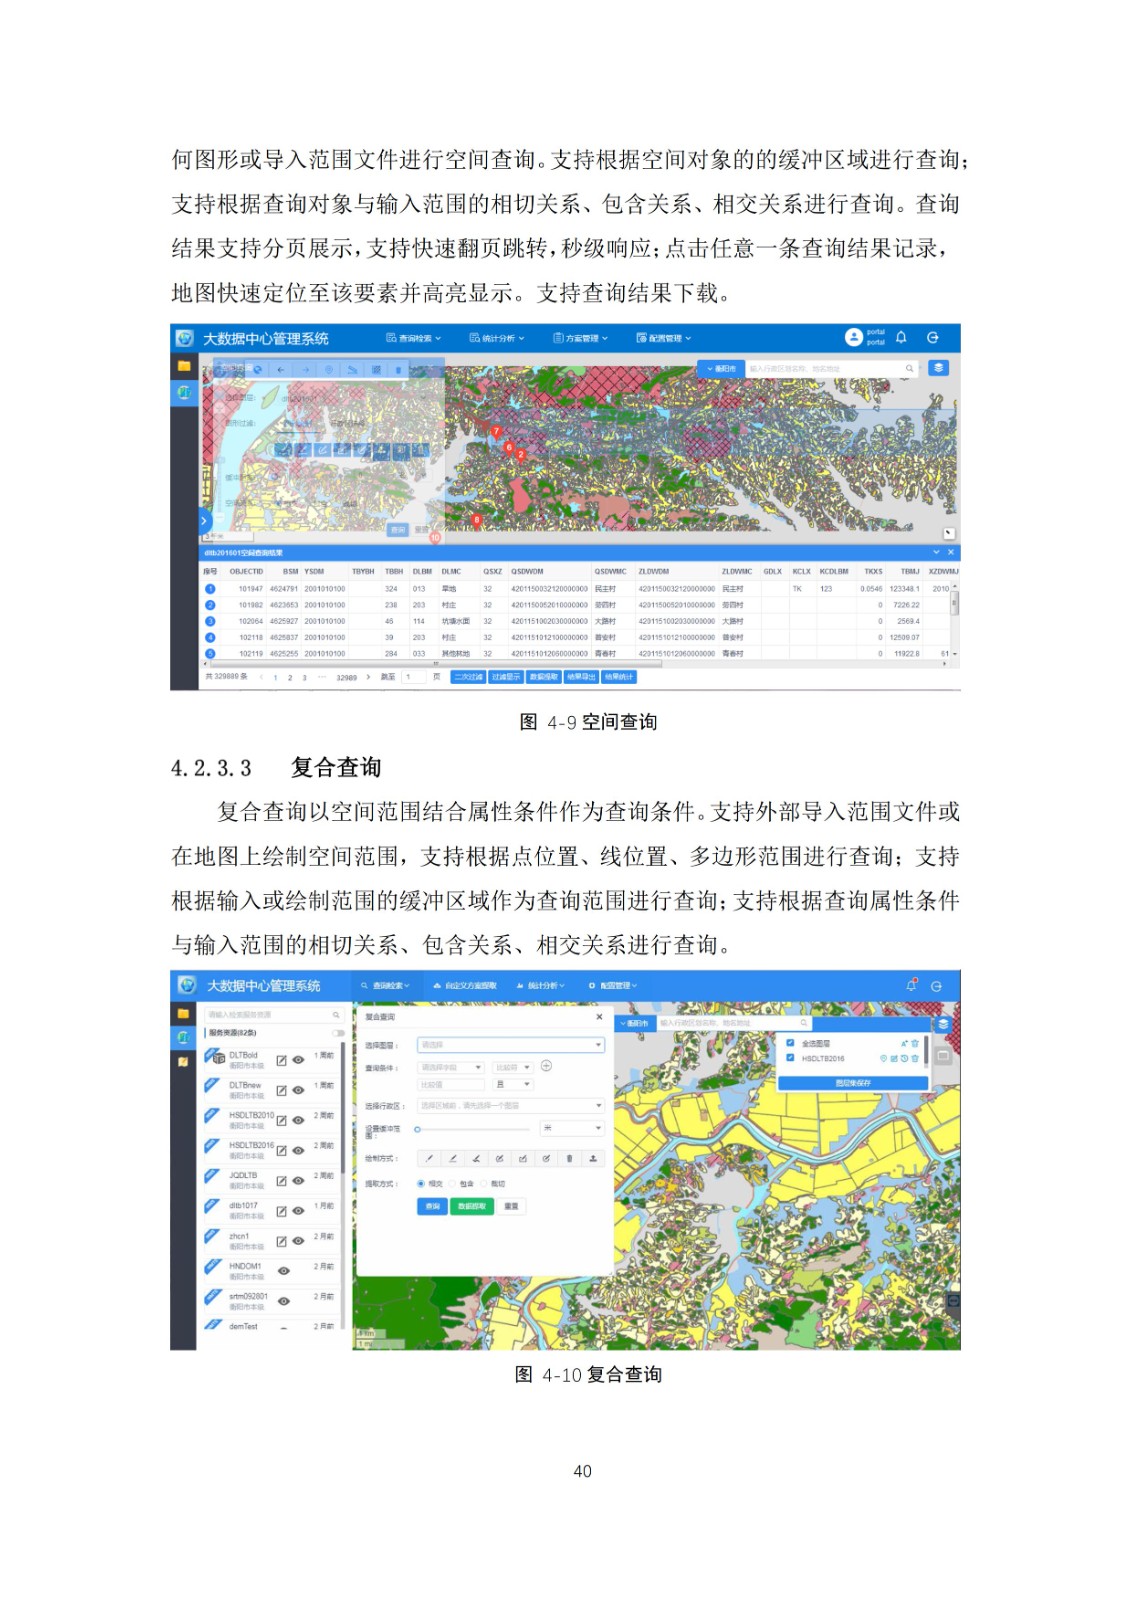1131x1600 pixels.
Task: Click edit icon for zhcn1 layer
Action: pos(281,1242)
